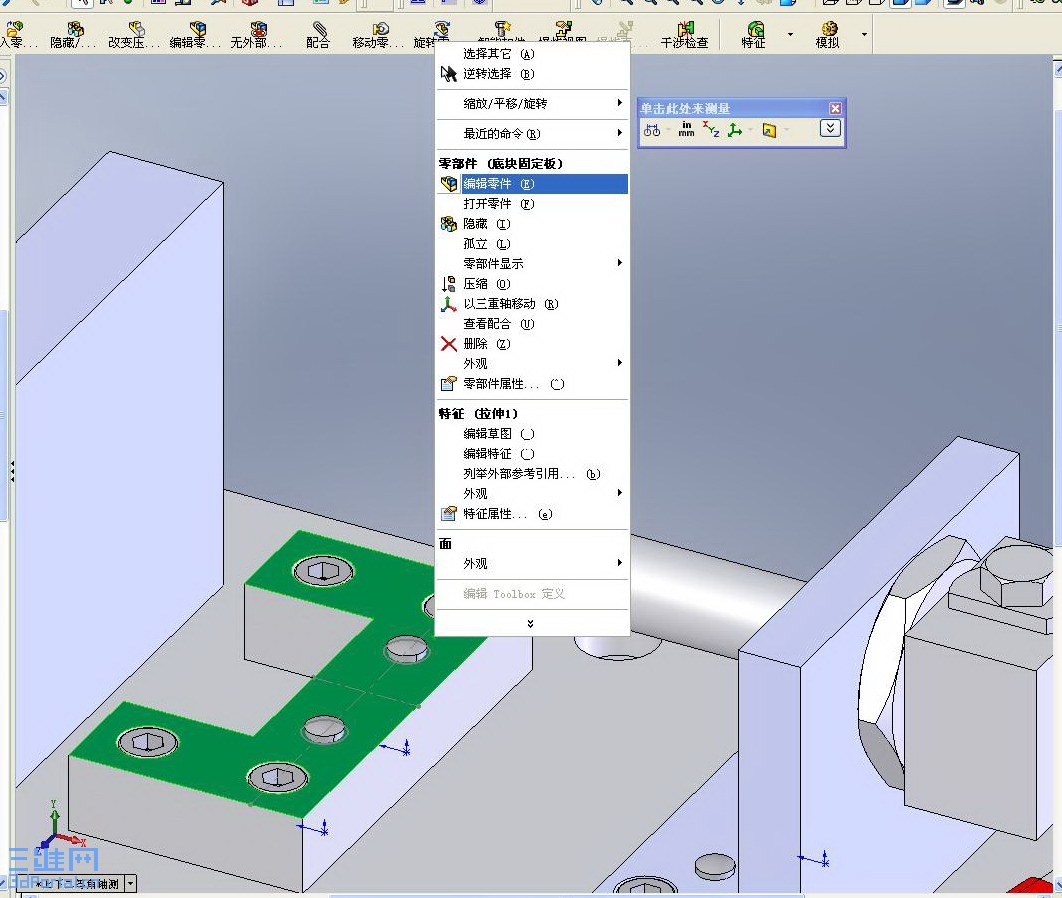The height and width of the screenshot is (898, 1062).
Task: Expand Appearance (外观) under the feature 拉伸1 section
Action: click(532, 493)
